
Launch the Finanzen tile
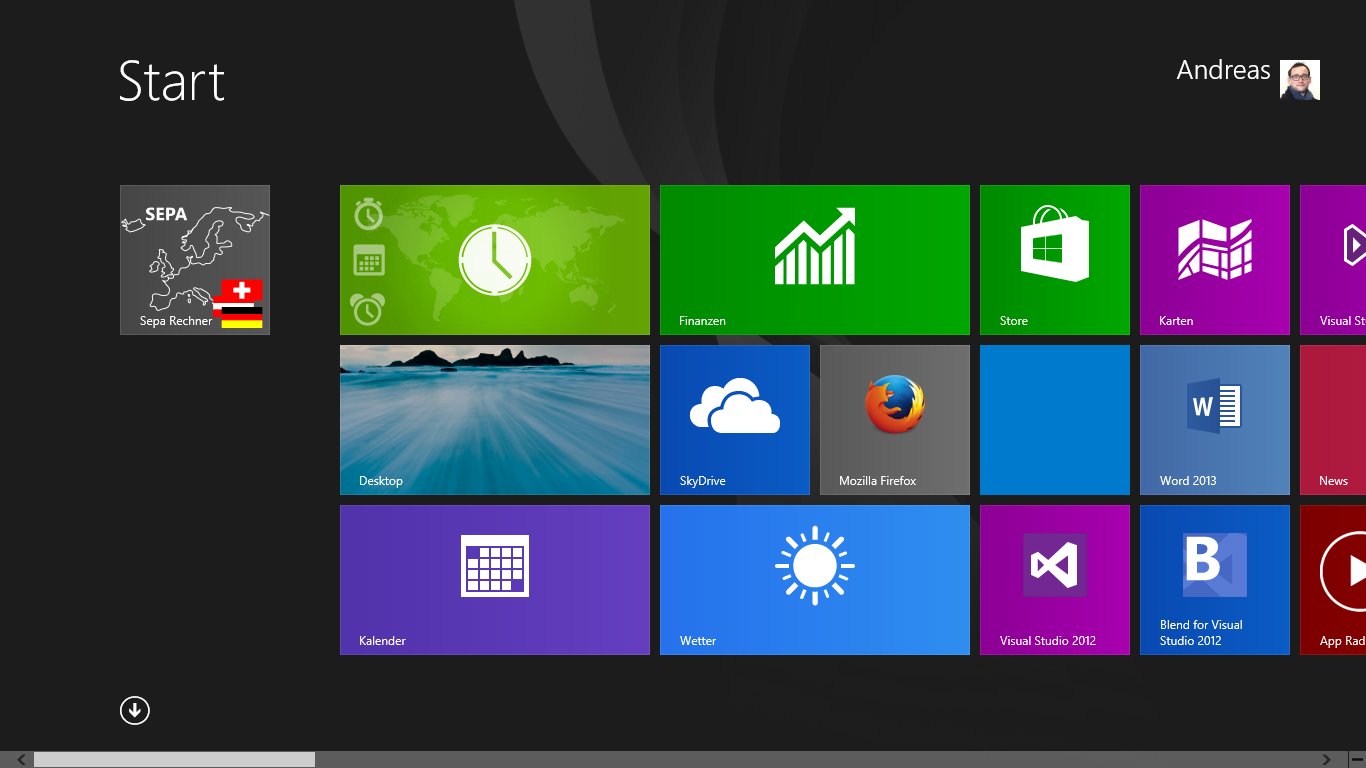tap(815, 260)
